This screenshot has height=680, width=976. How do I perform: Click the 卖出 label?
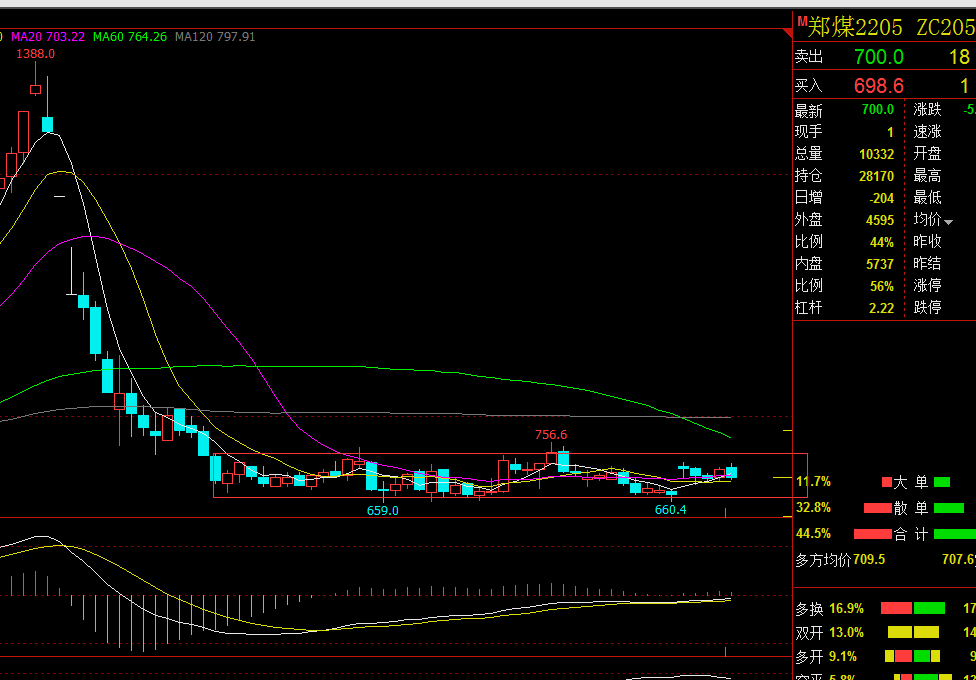pos(809,57)
